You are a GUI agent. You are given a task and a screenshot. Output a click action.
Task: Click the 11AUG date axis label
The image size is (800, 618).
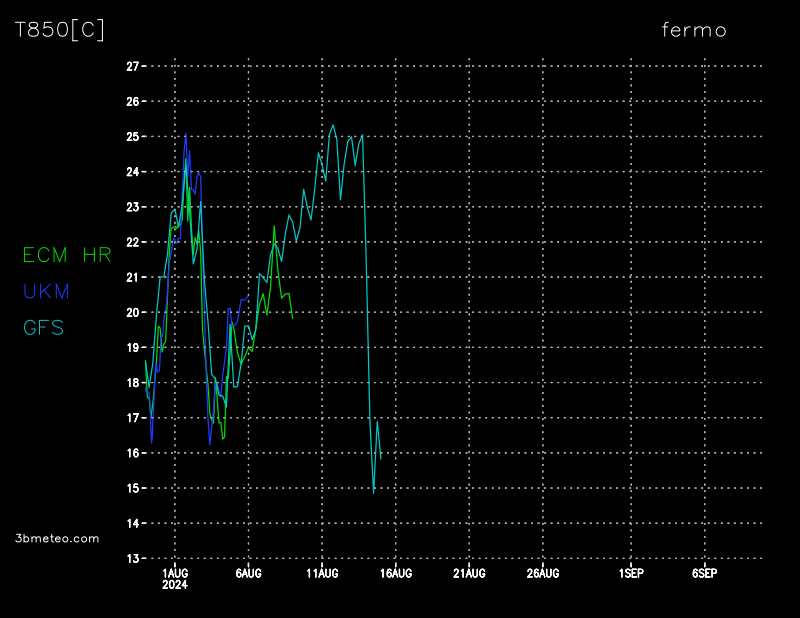pos(321,573)
